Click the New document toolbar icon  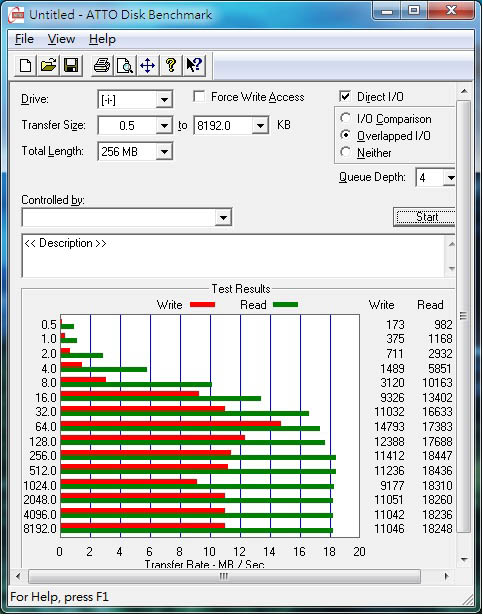26,65
